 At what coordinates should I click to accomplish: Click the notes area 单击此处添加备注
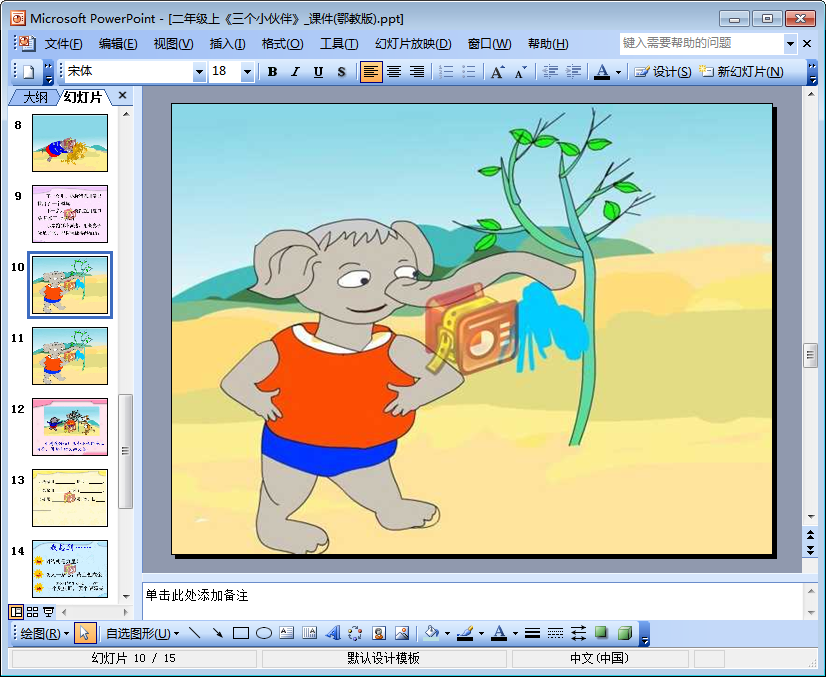(472, 601)
